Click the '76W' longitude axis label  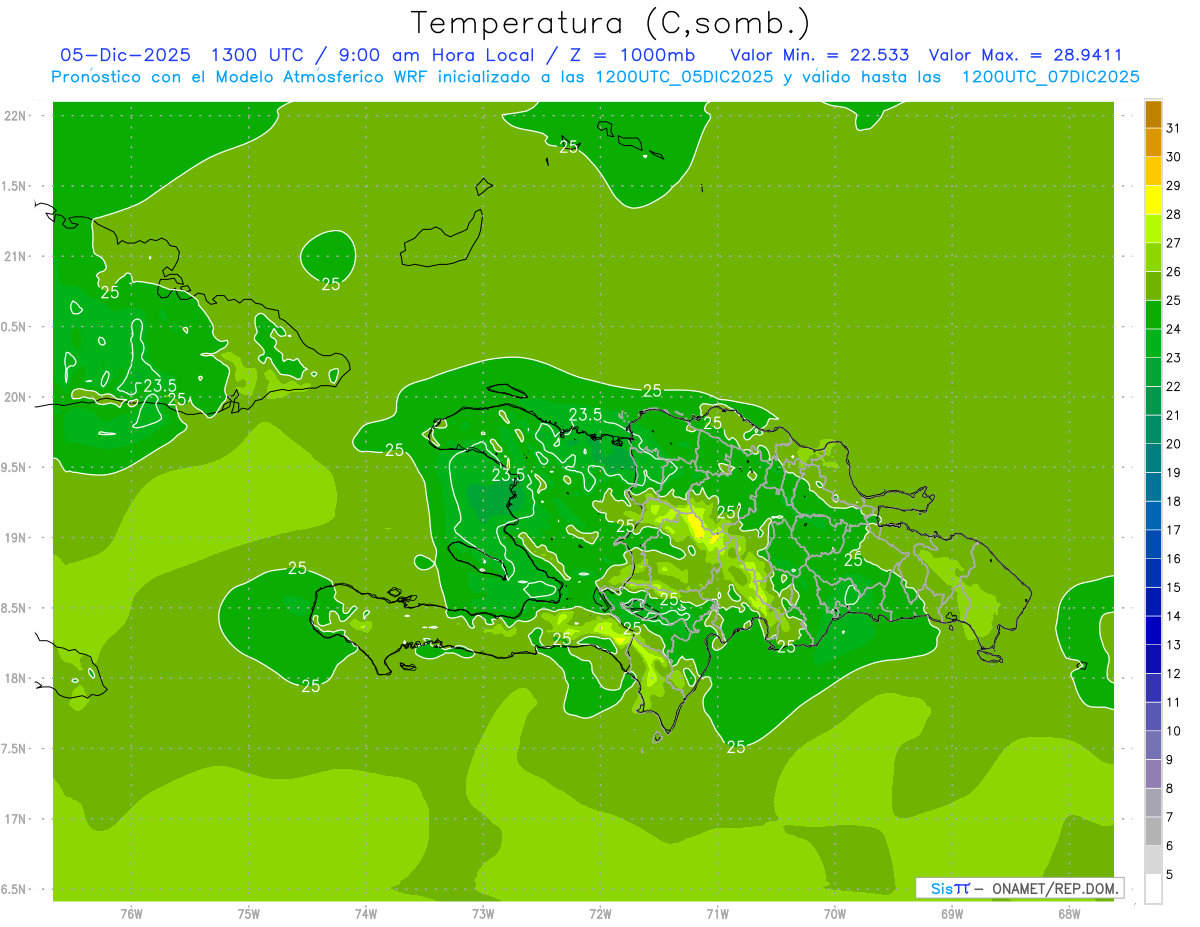click(131, 914)
